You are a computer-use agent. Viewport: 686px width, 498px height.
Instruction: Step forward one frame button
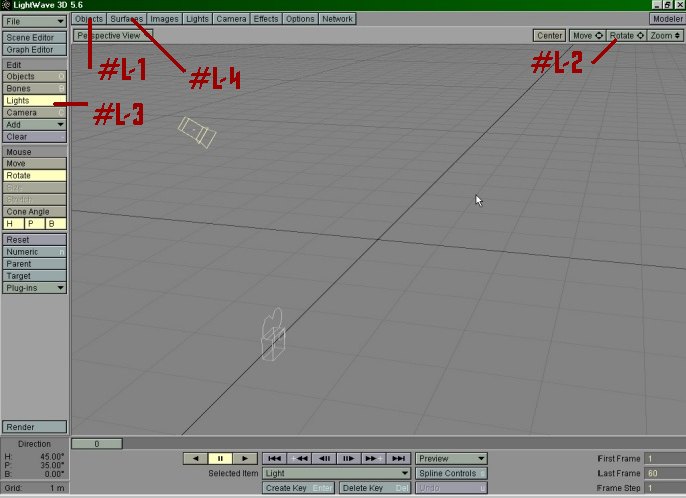pyautogui.click(x=349, y=459)
